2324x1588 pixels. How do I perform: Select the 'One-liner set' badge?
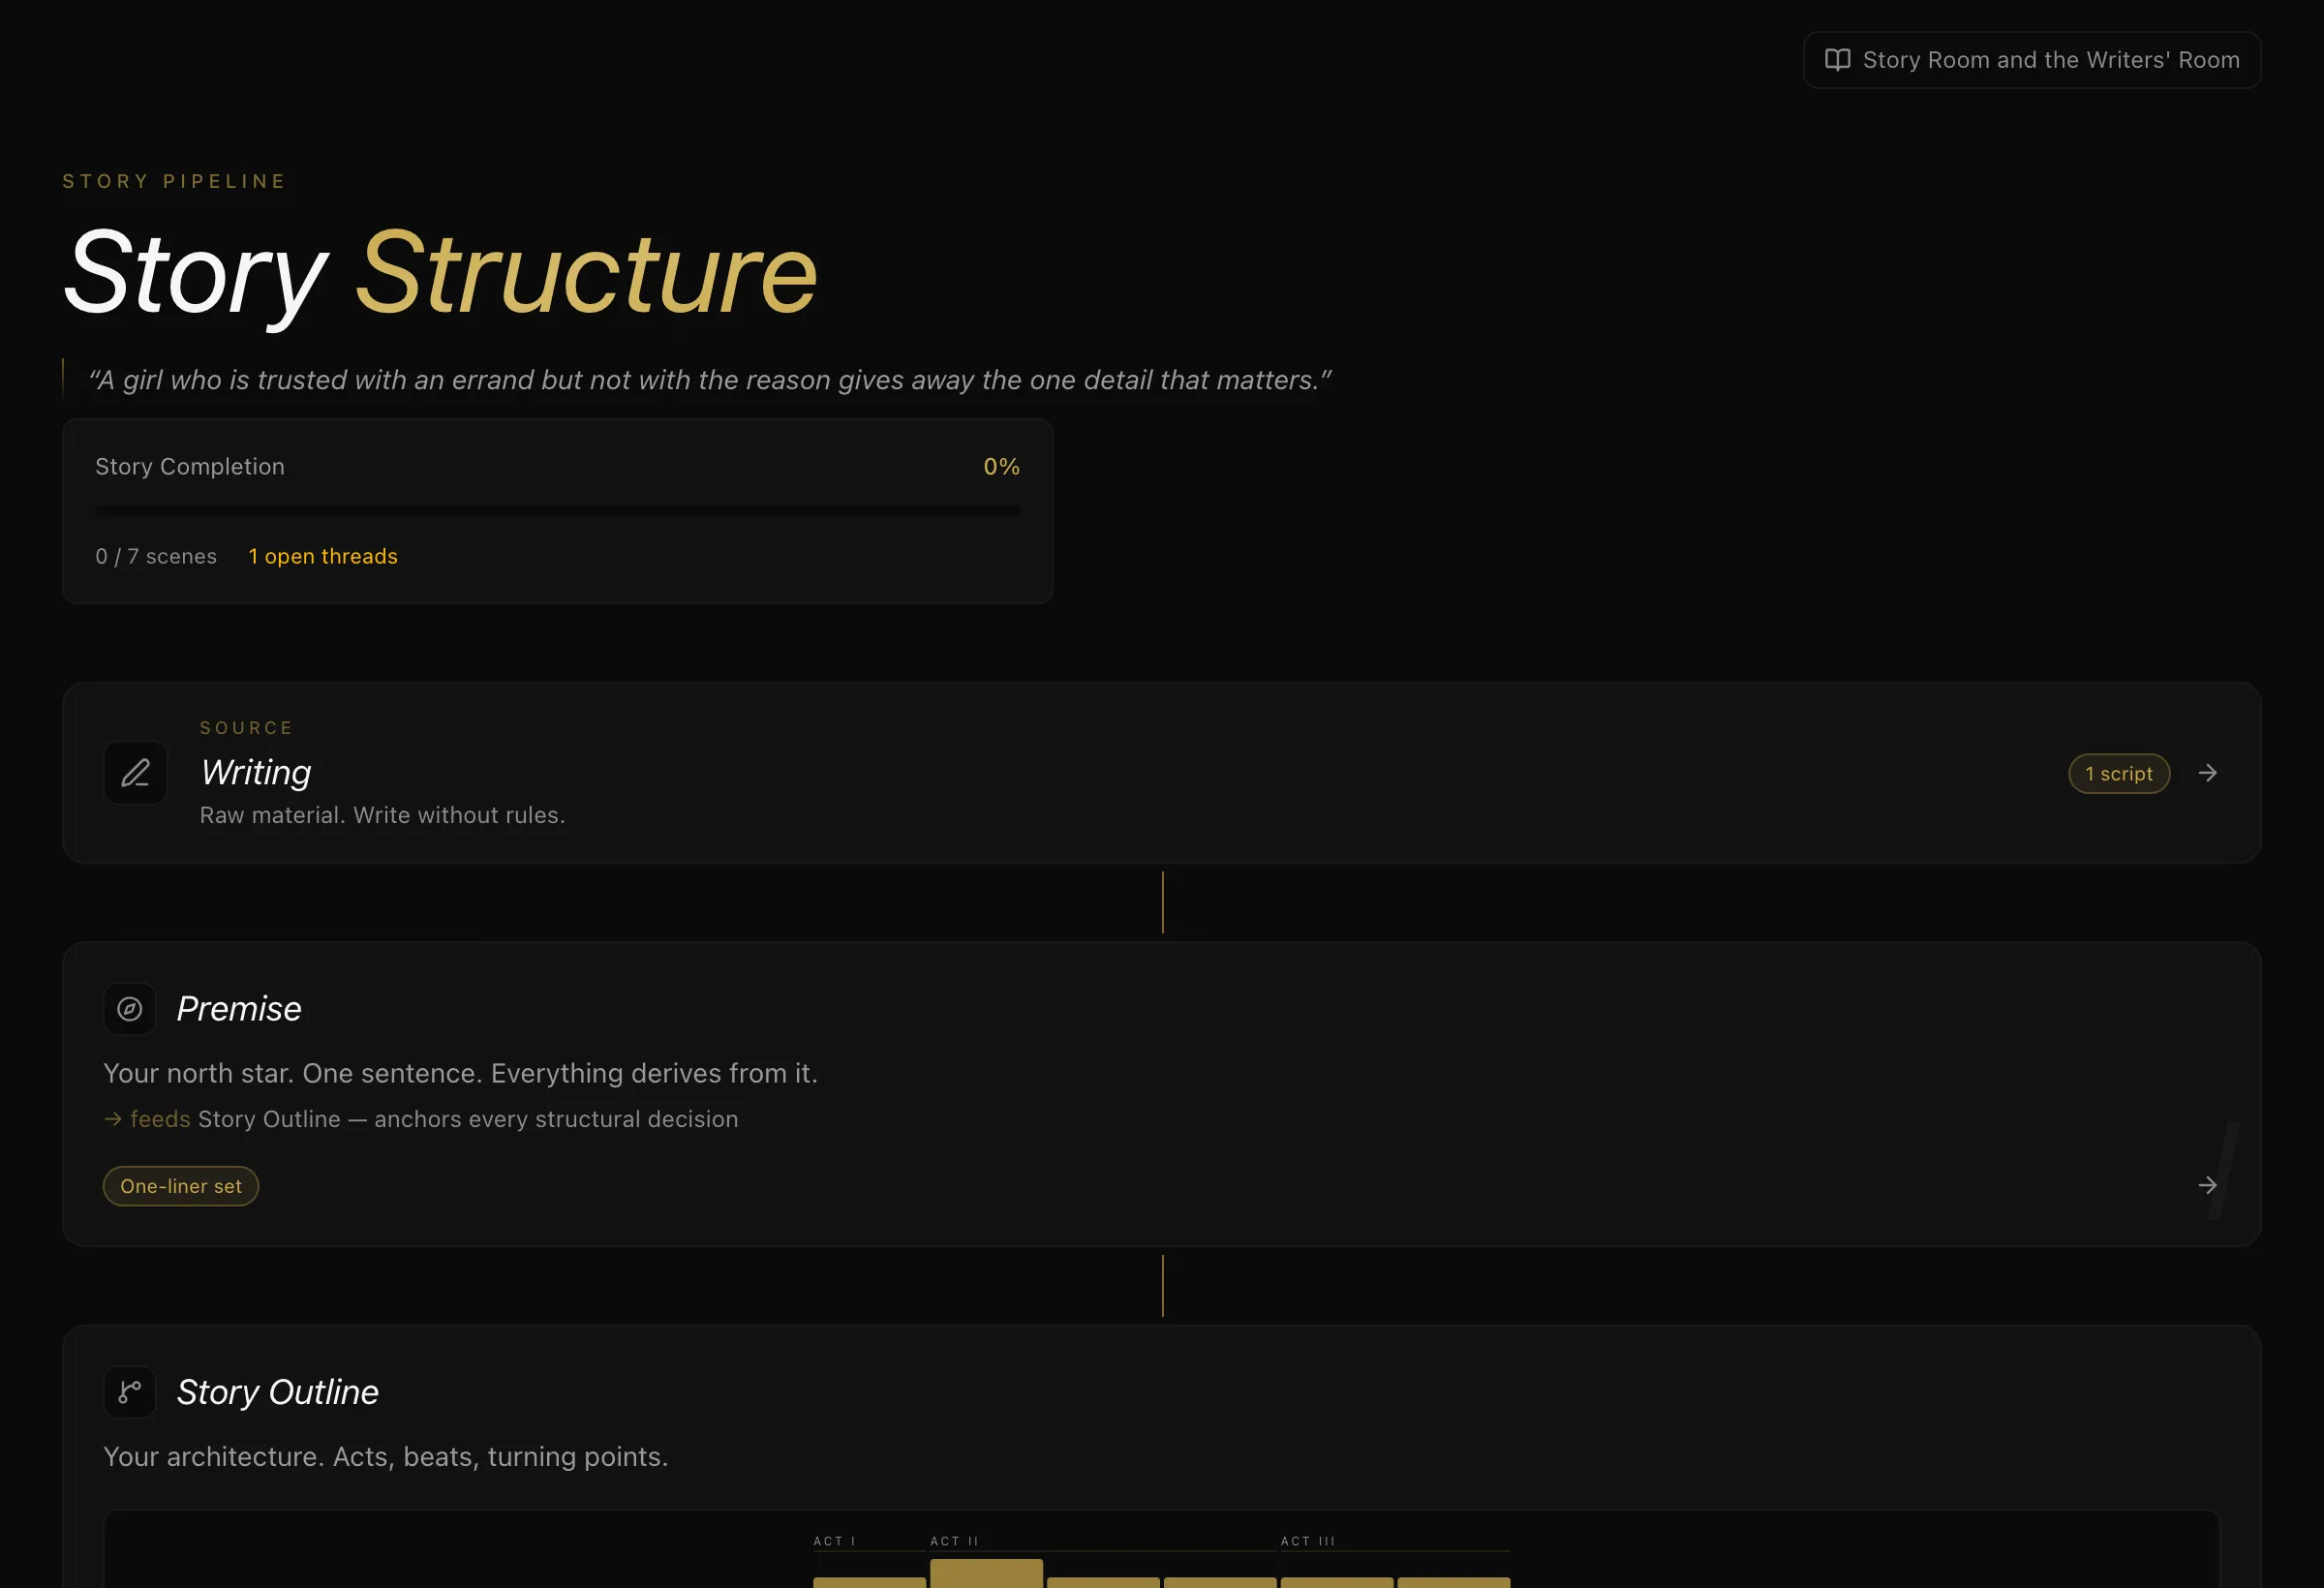(181, 1186)
